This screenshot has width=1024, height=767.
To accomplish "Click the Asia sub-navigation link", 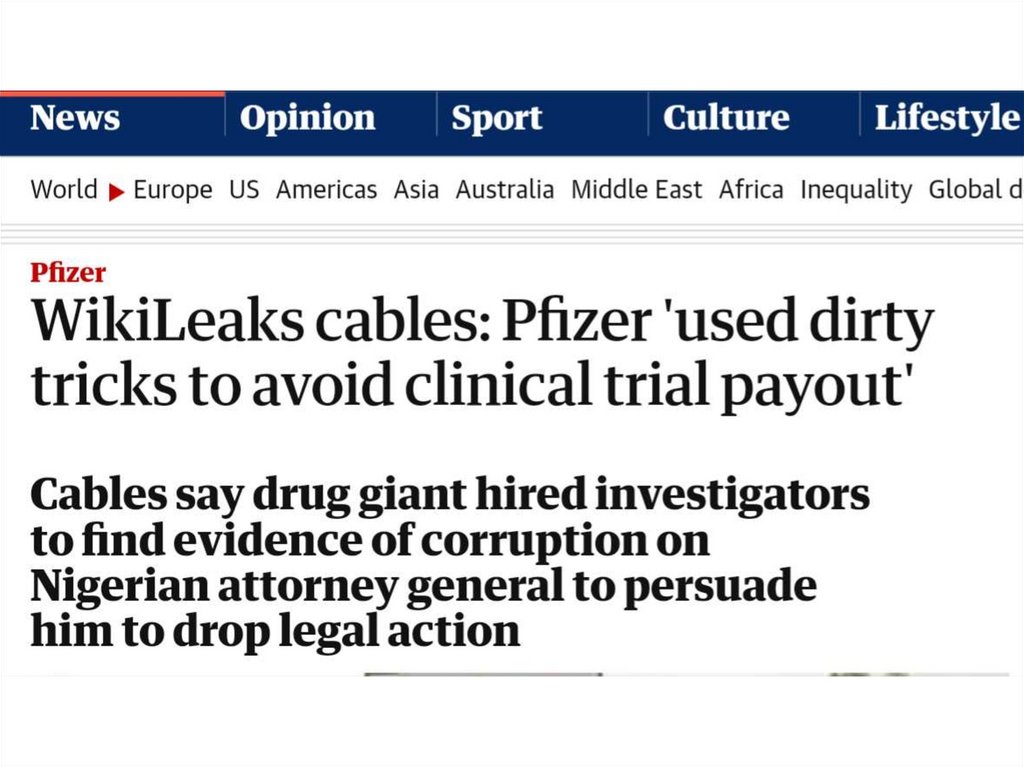I will coord(416,190).
